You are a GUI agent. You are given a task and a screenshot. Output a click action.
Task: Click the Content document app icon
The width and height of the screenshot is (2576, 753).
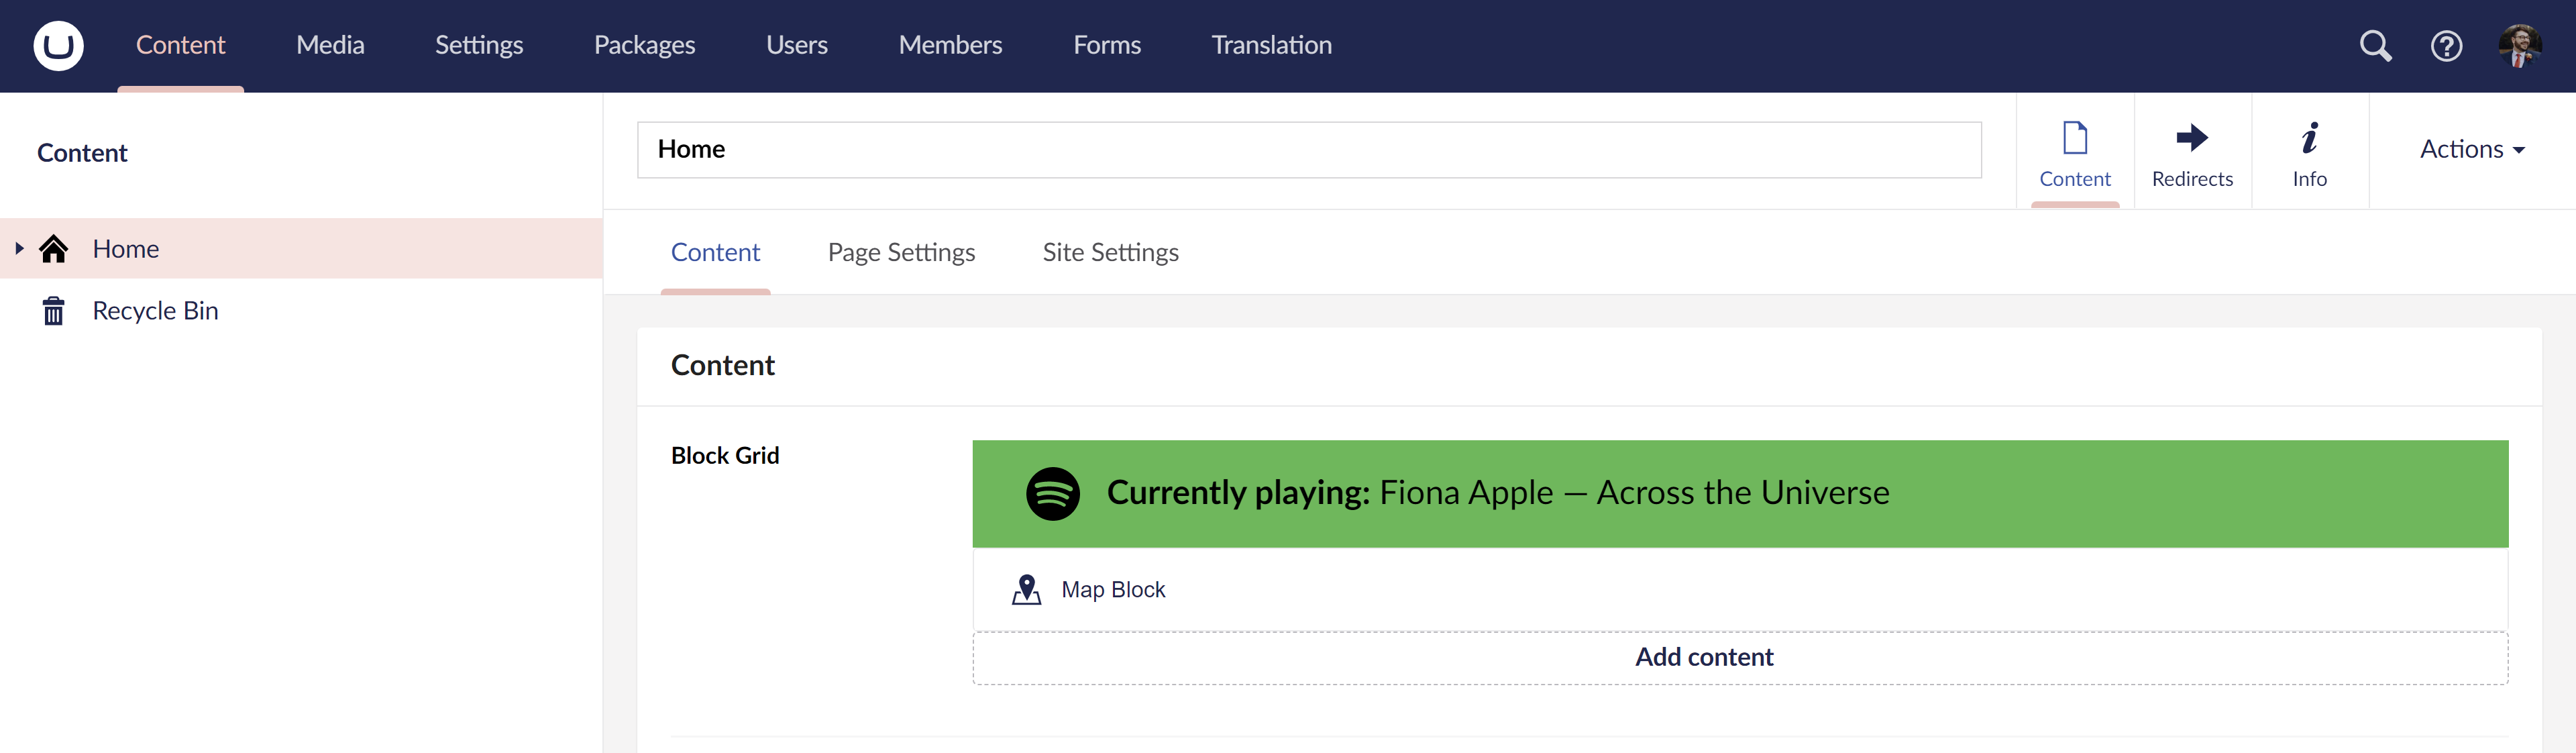2075,138
